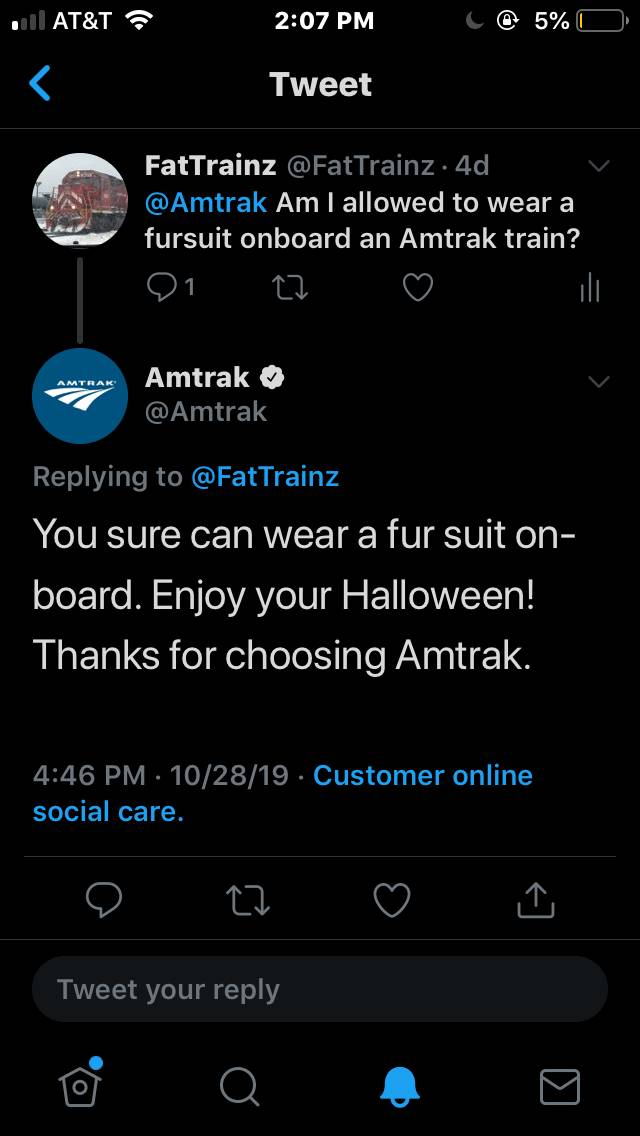640x1136 pixels.
Task: Tap the Tweet your reply field
Action: pos(320,988)
